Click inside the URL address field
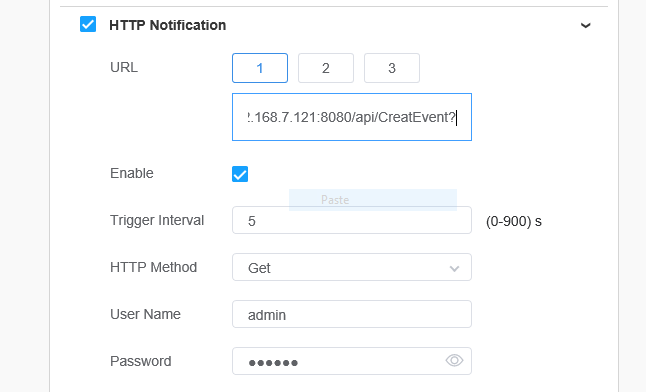The image size is (646, 392). (352, 117)
